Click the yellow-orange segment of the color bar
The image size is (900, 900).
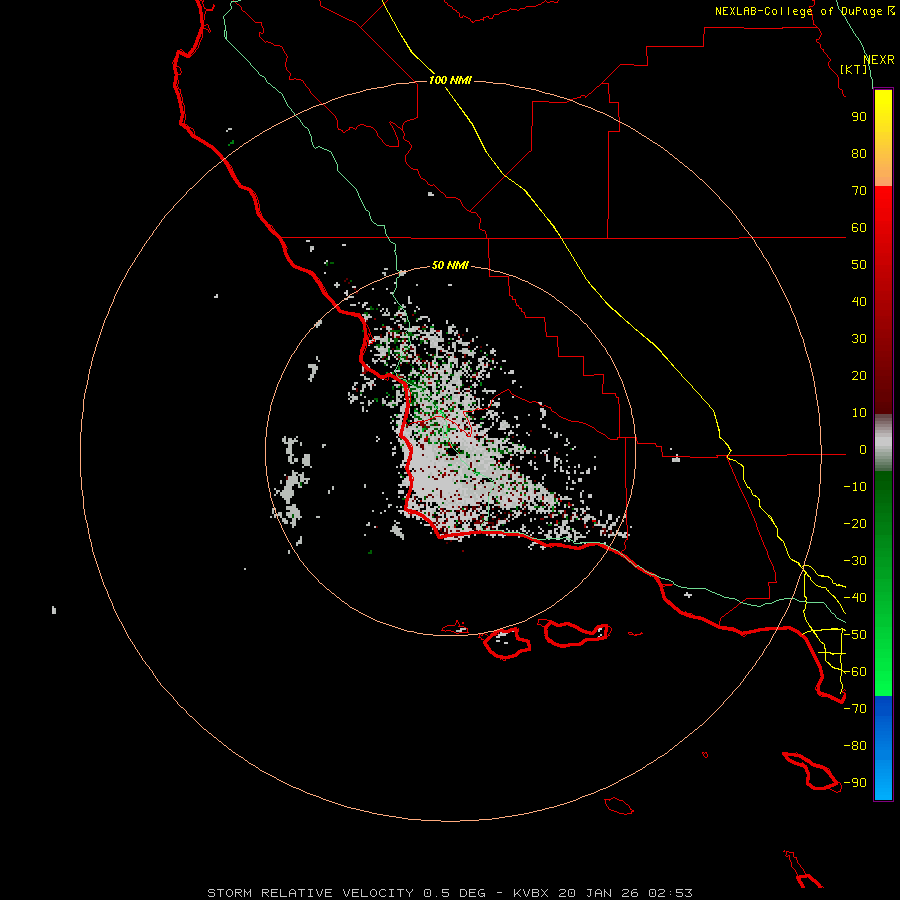coord(883,138)
